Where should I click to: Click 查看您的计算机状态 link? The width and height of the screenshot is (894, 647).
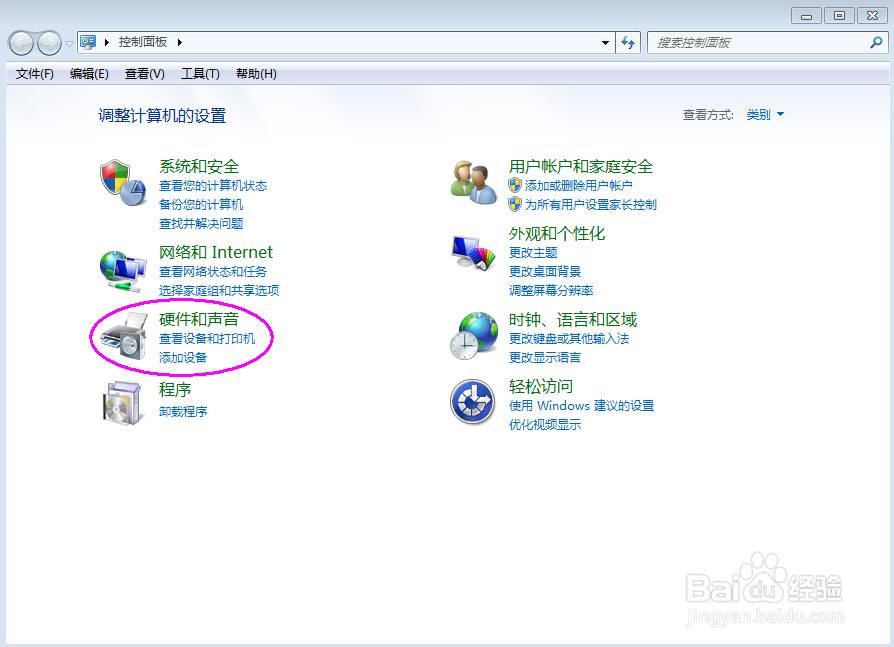(x=213, y=186)
